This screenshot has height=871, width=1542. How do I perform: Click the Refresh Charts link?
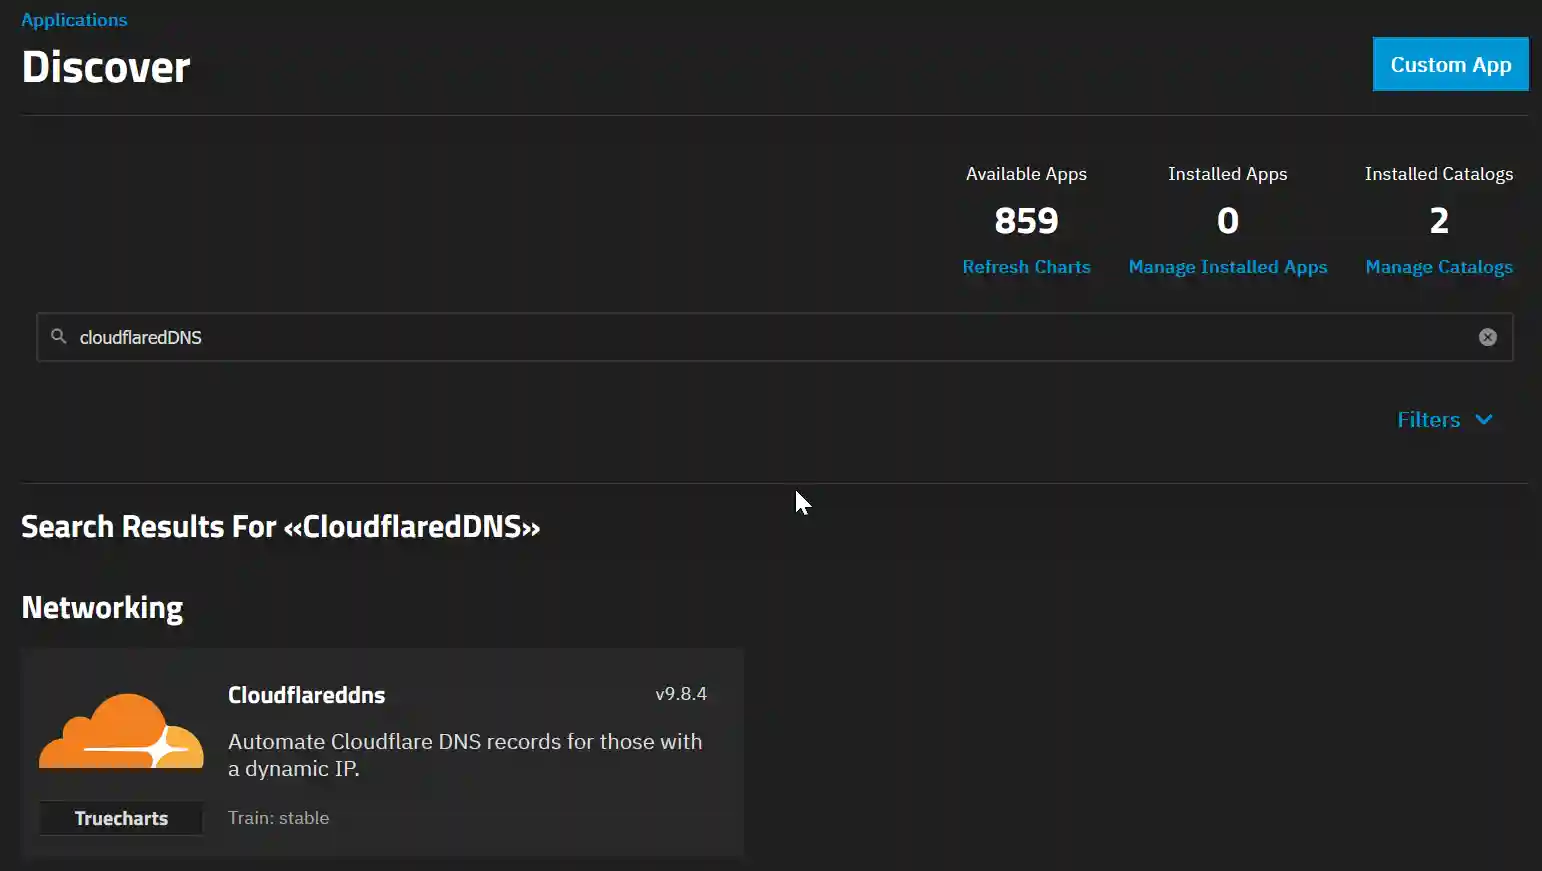click(1026, 267)
